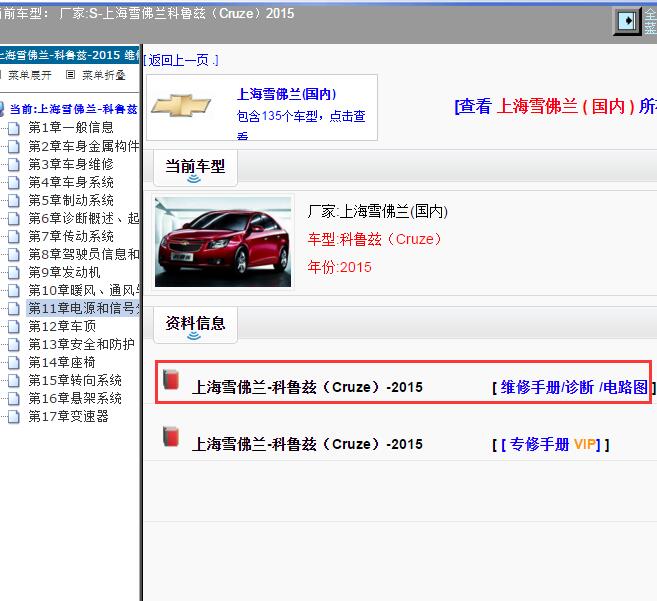Click page icon beside 第9章发动机
Viewport: 657px width, 601px height.
pos(14,272)
